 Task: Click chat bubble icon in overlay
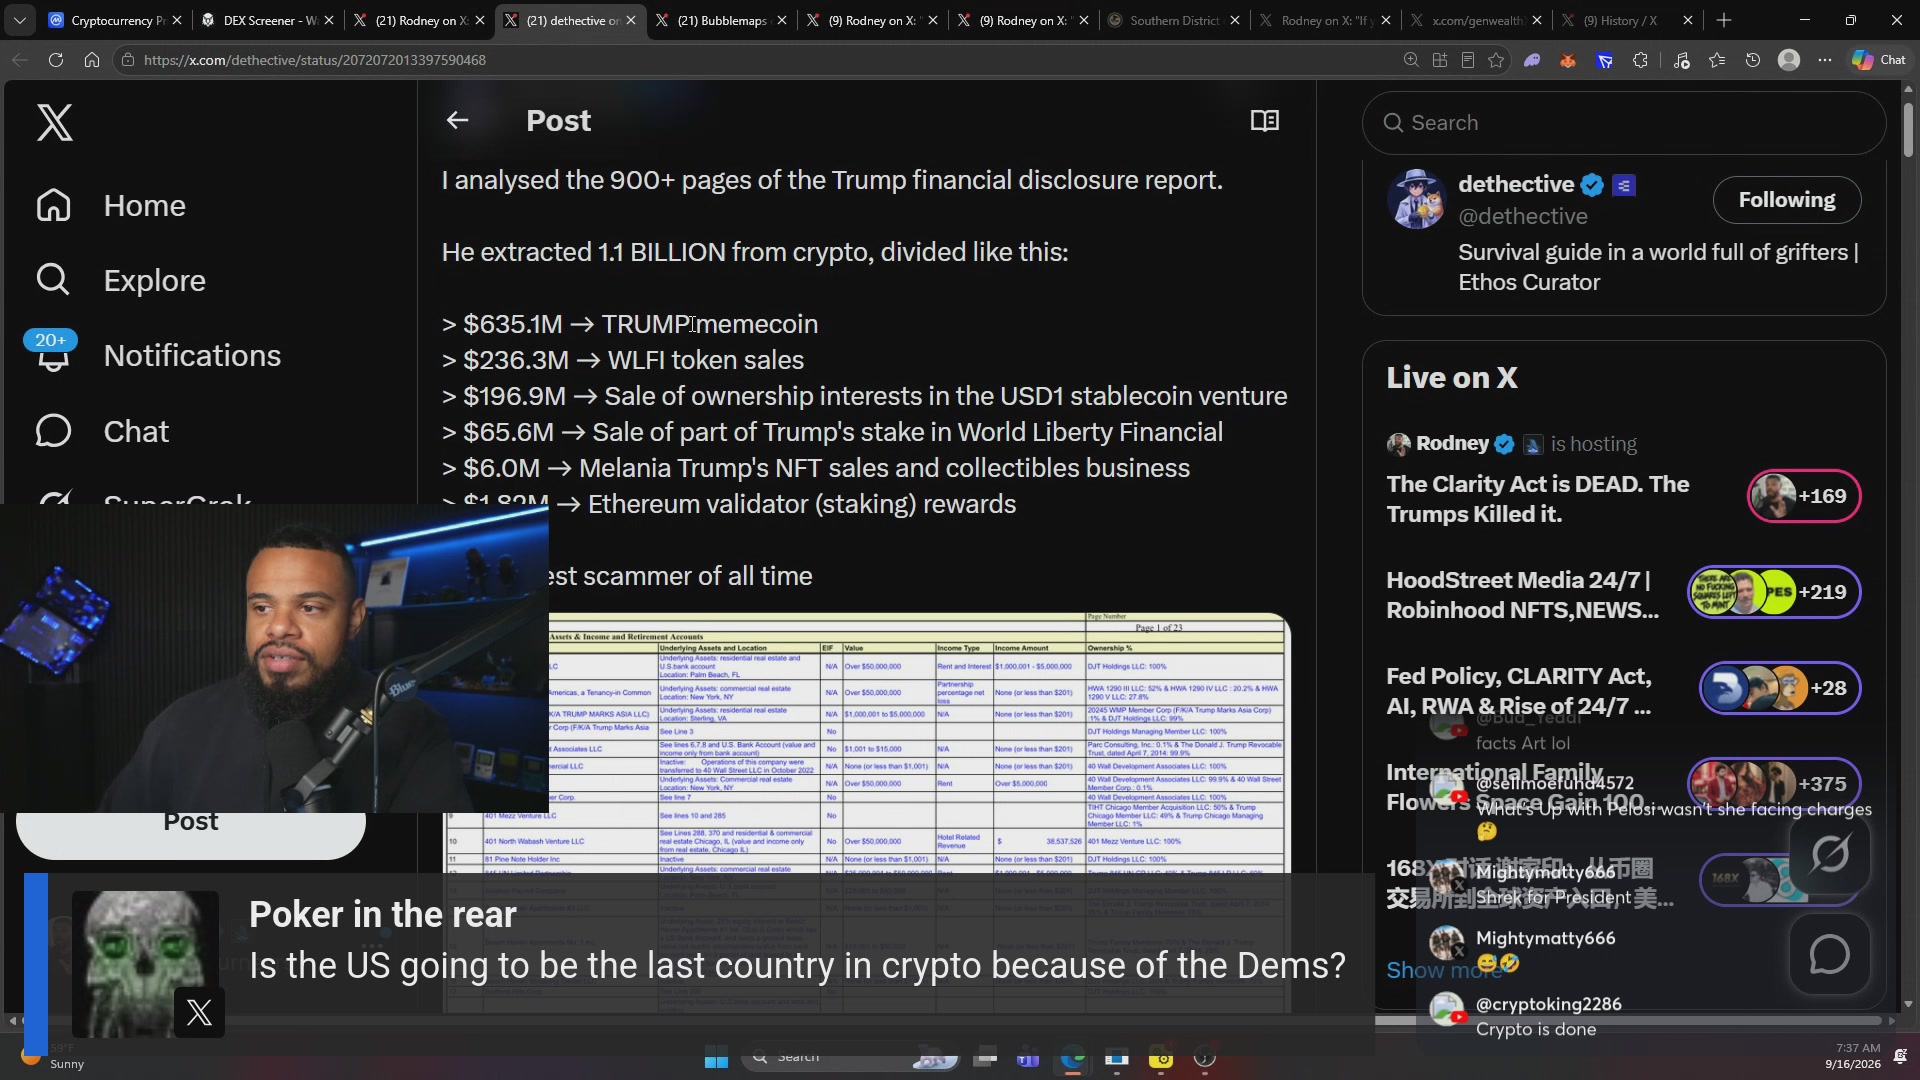[1829, 955]
